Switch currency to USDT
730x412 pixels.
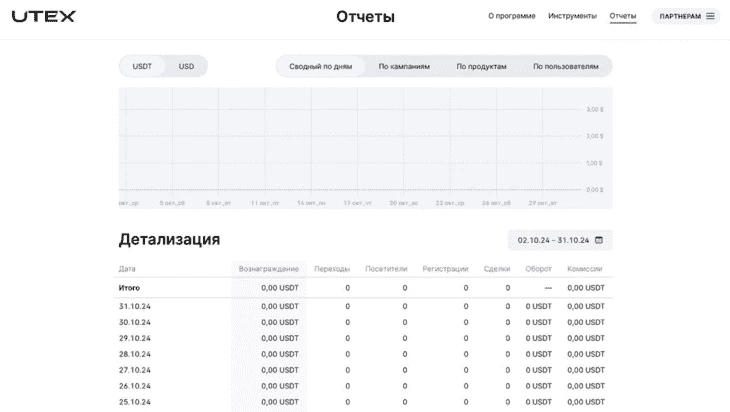142,66
